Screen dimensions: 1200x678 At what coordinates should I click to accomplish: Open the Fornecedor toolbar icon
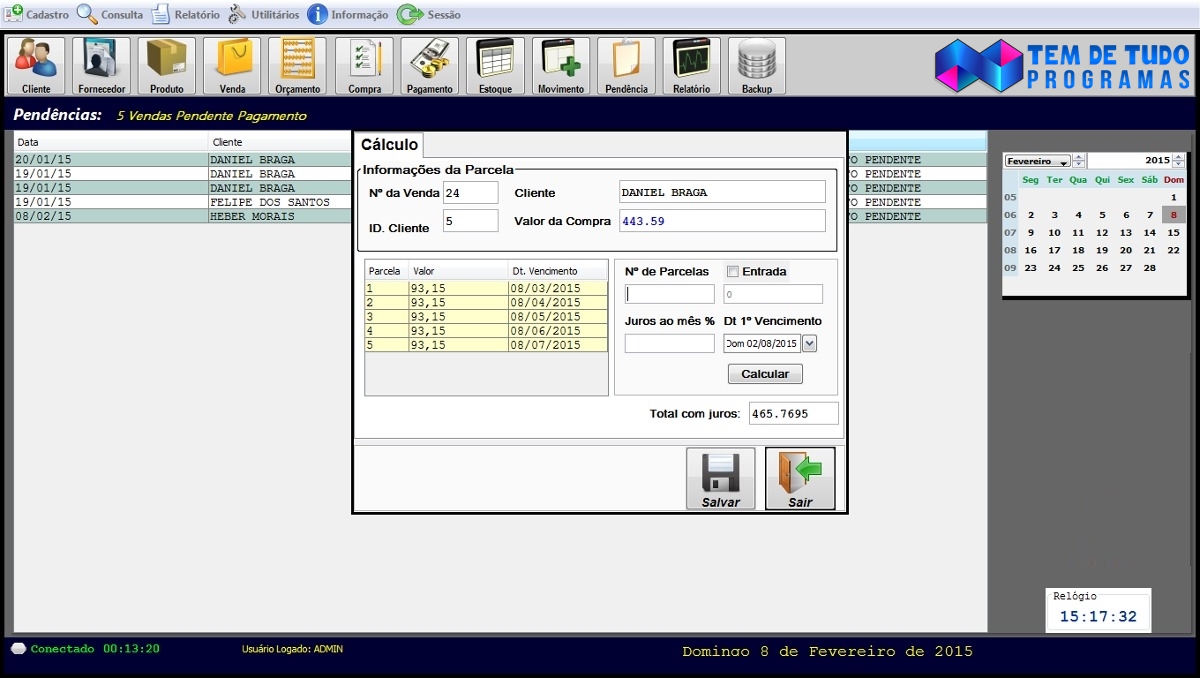coord(102,66)
